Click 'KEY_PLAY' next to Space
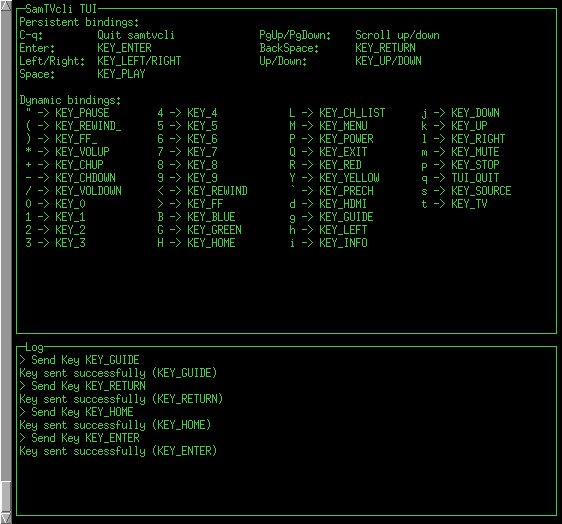The width and height of the screenshot is (562, 524). click(121, 74)
